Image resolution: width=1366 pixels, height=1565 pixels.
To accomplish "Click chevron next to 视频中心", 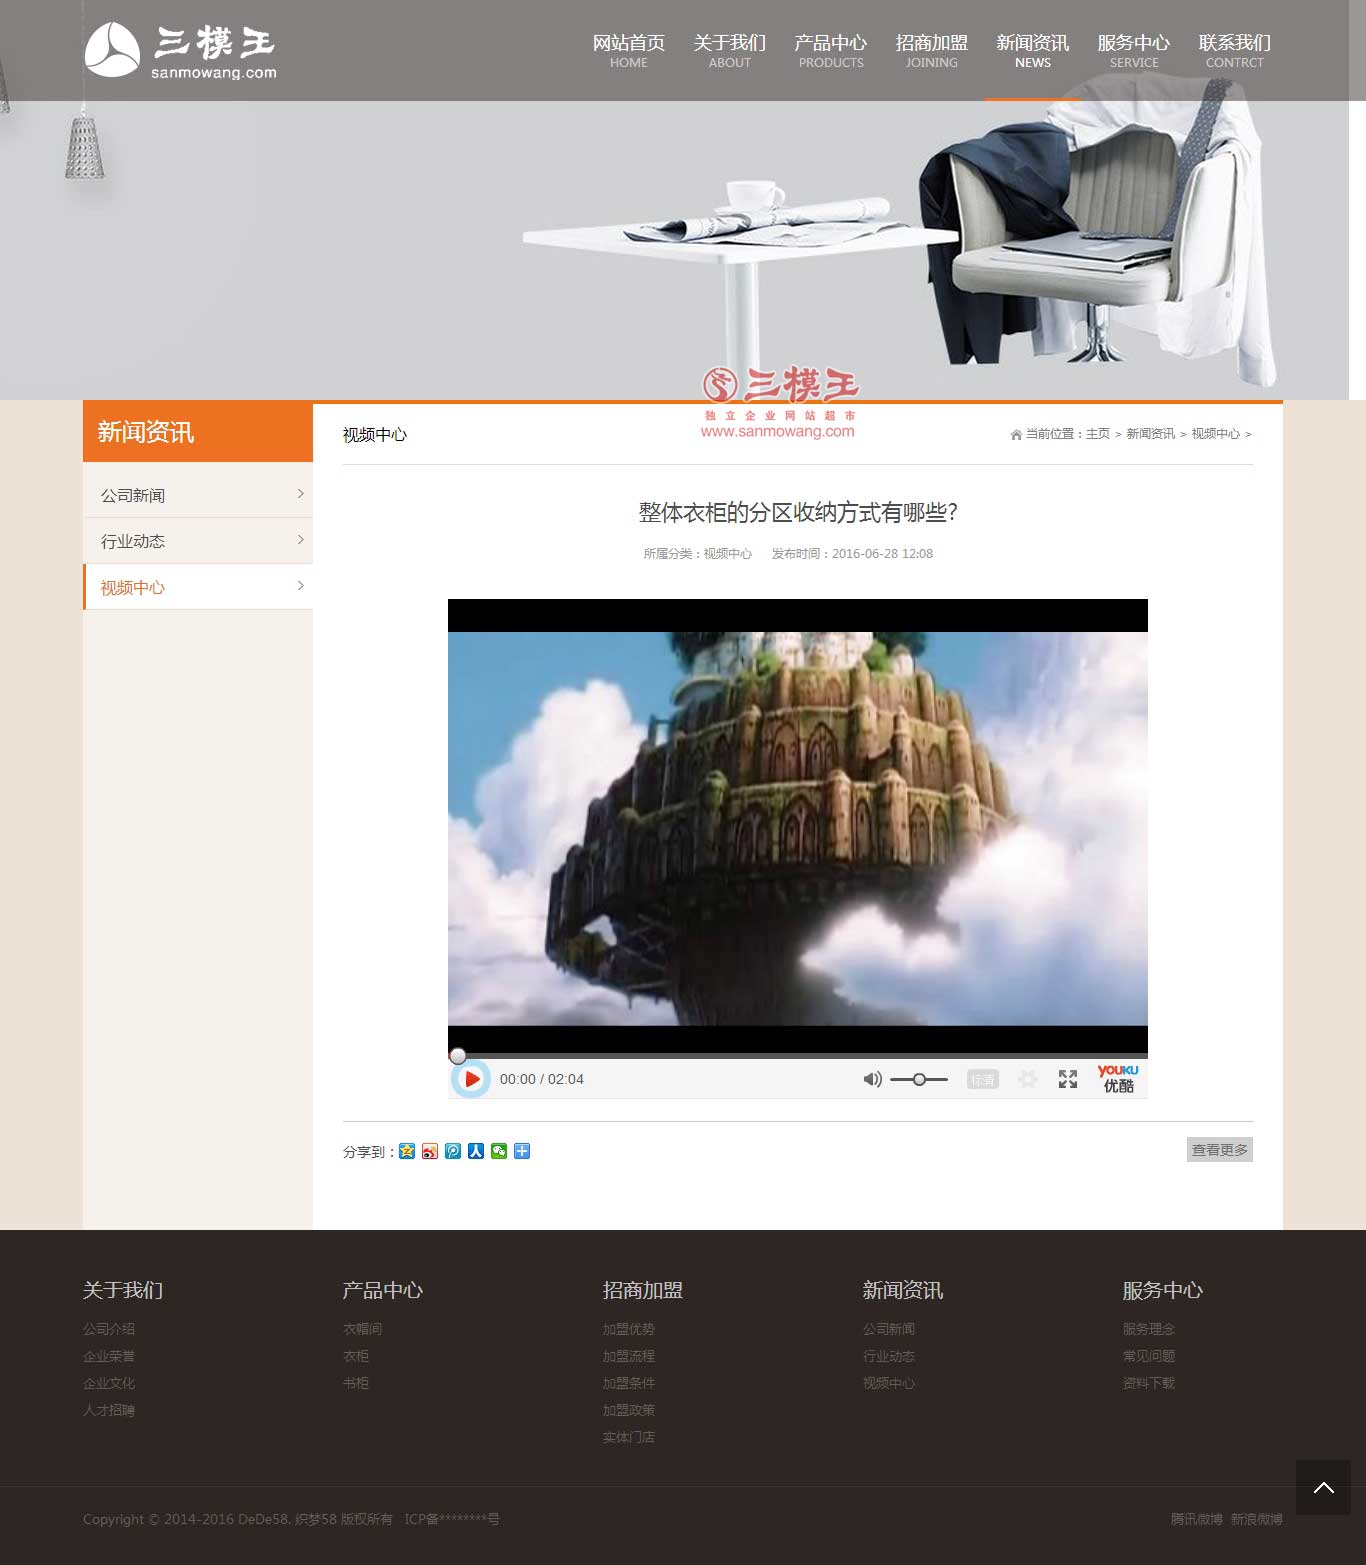I will pyautogui.click(x=300, y=586).
